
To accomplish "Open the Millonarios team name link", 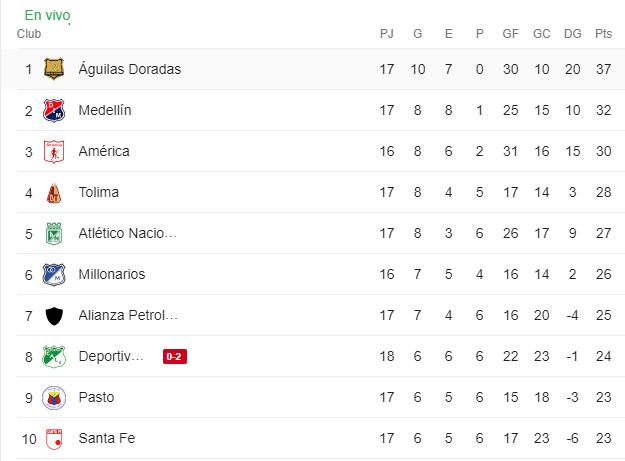I will [112, 274].
